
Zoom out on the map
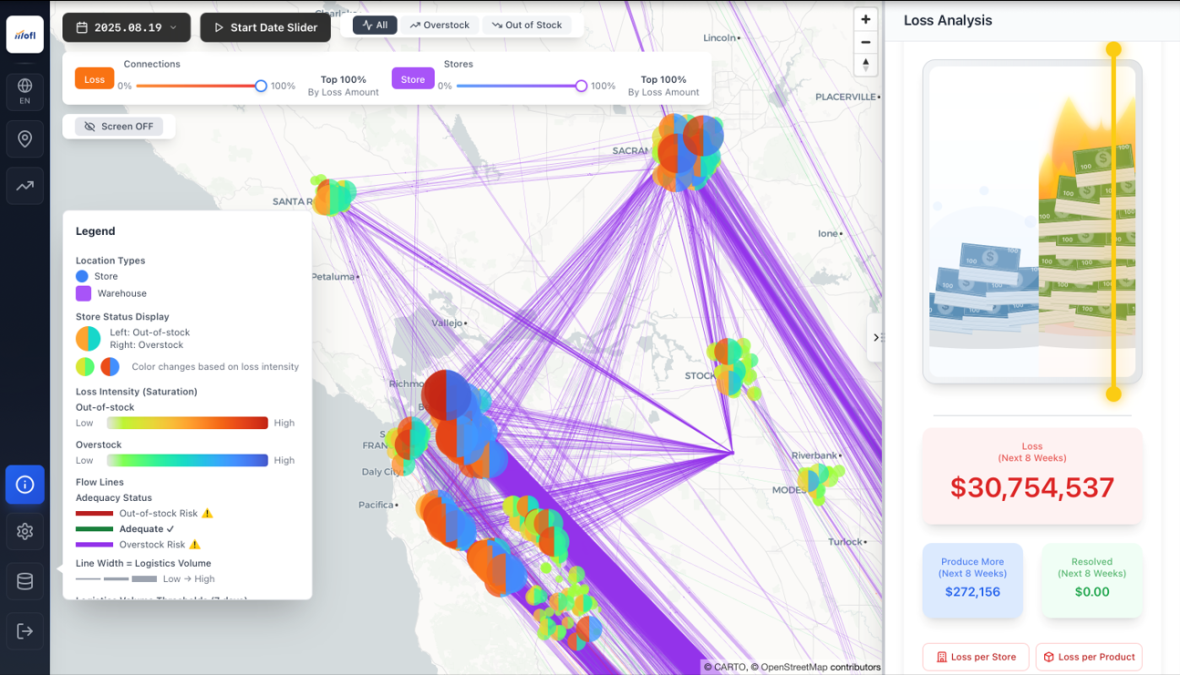866,42
